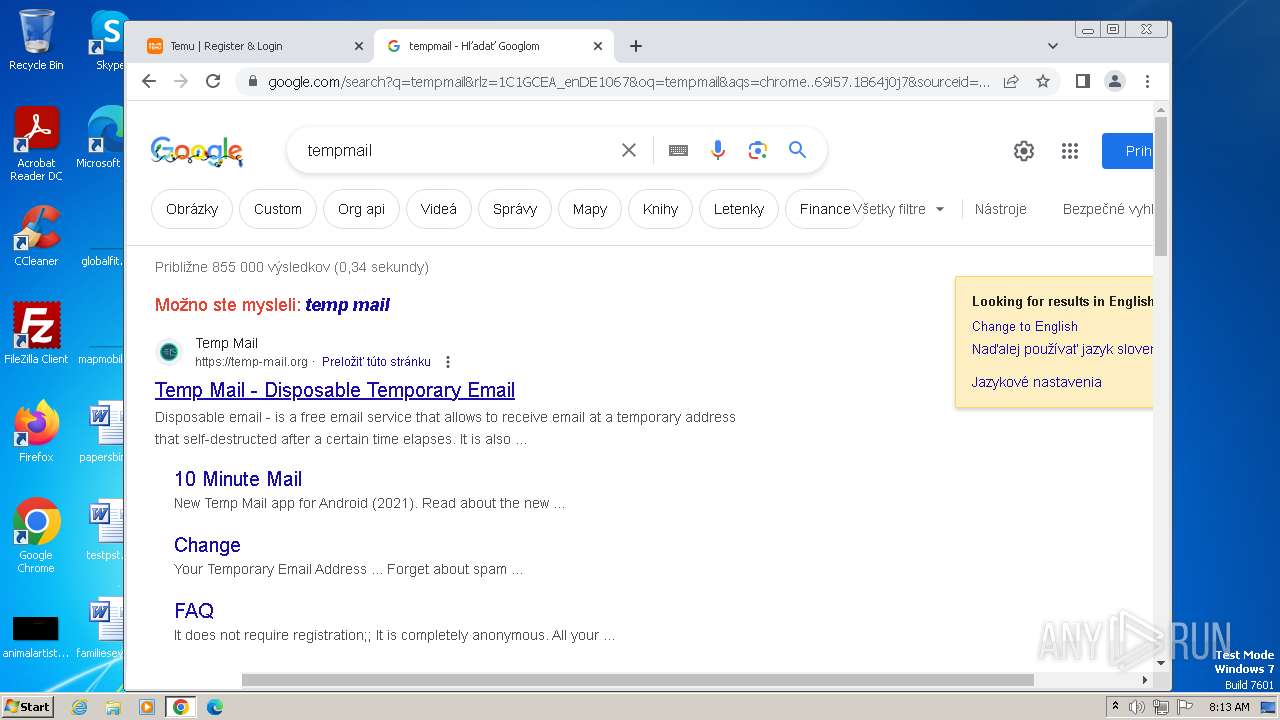
Task: Open CCleaner desktop icon
Action: point(36,236)
